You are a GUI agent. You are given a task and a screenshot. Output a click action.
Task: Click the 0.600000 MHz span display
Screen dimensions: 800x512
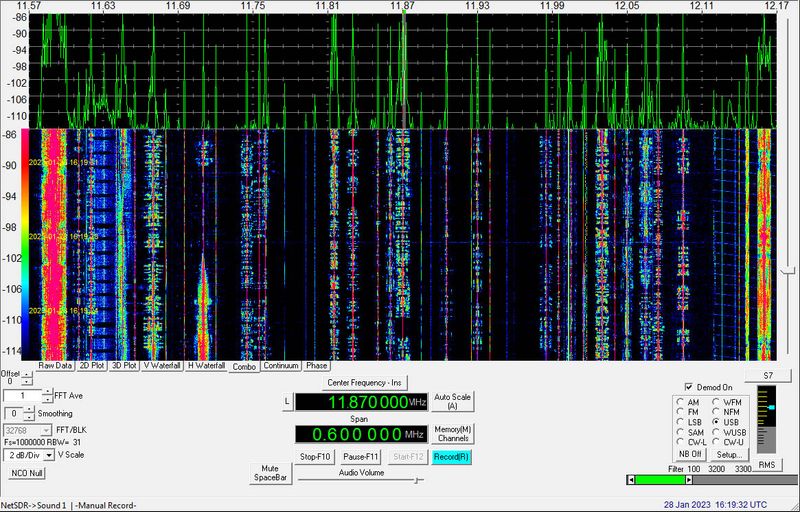(361, 434)
